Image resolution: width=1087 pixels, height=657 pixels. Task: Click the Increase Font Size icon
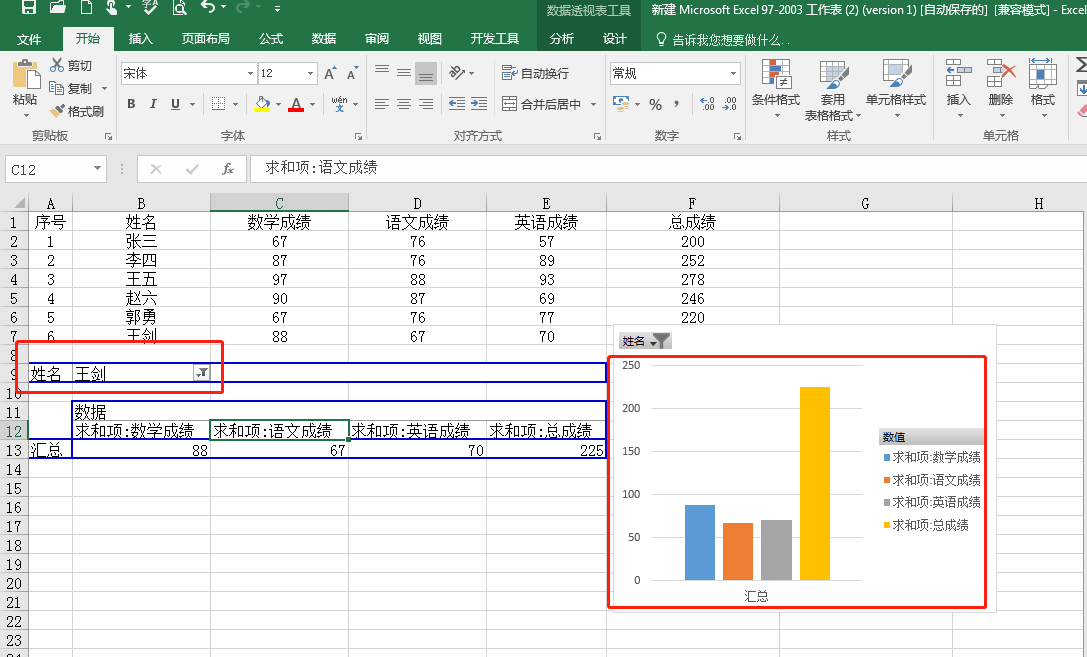pyautogui.click(x=330, y=73)
